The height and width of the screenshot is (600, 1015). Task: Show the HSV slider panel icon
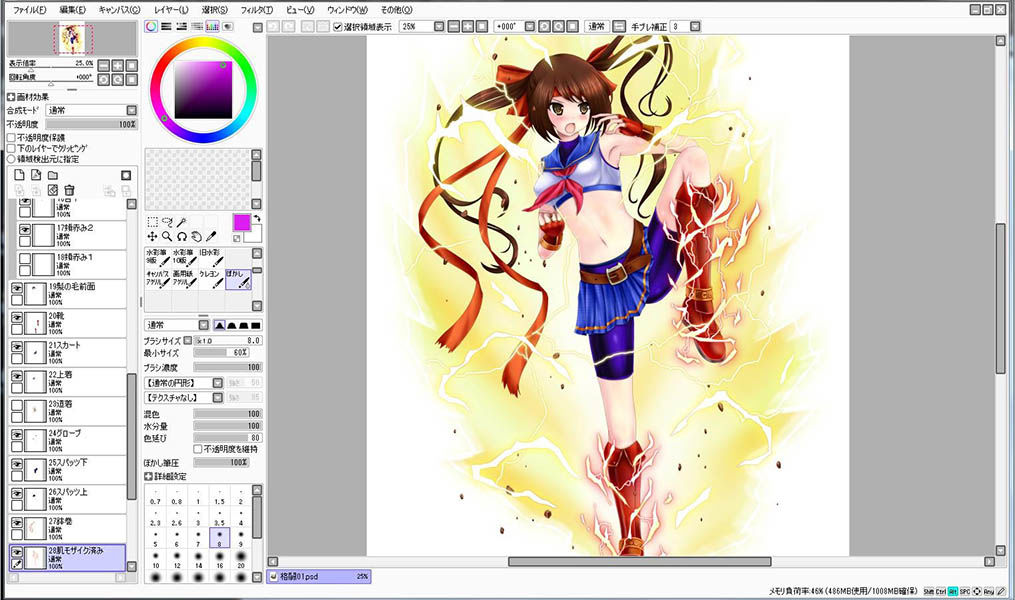pos(181,27)
